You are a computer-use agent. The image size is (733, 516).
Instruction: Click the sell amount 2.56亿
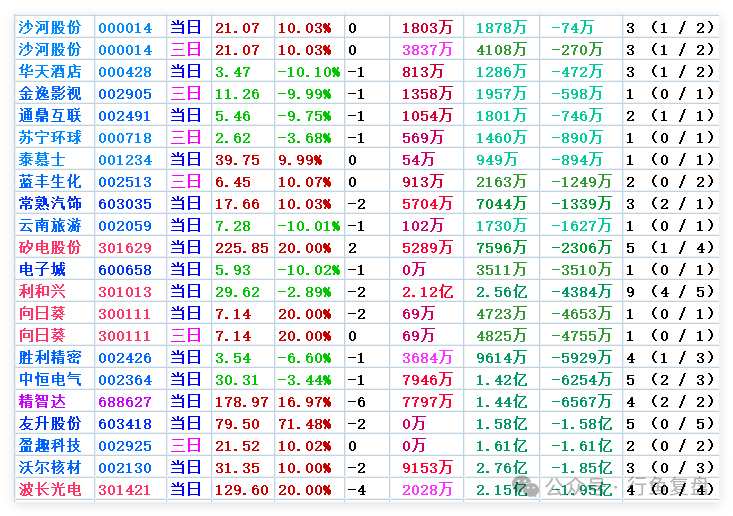pyautogui.click(x=501, y=292)
